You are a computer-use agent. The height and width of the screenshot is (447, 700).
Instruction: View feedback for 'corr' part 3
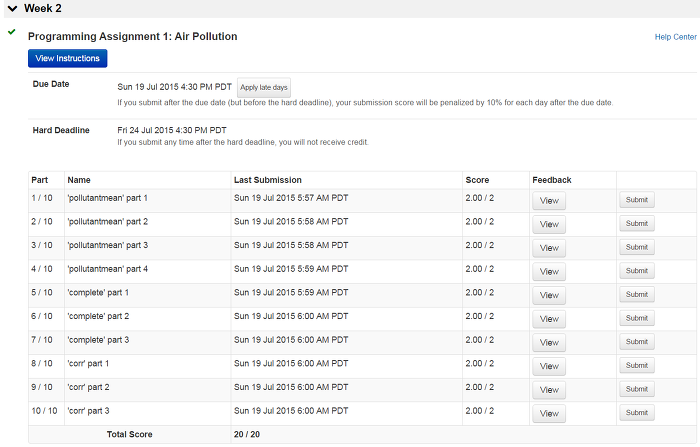coord(549,414)
